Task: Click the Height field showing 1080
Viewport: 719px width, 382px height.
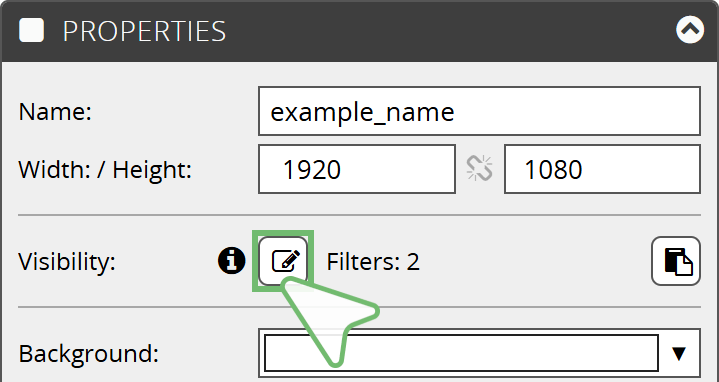Action: 603,169
